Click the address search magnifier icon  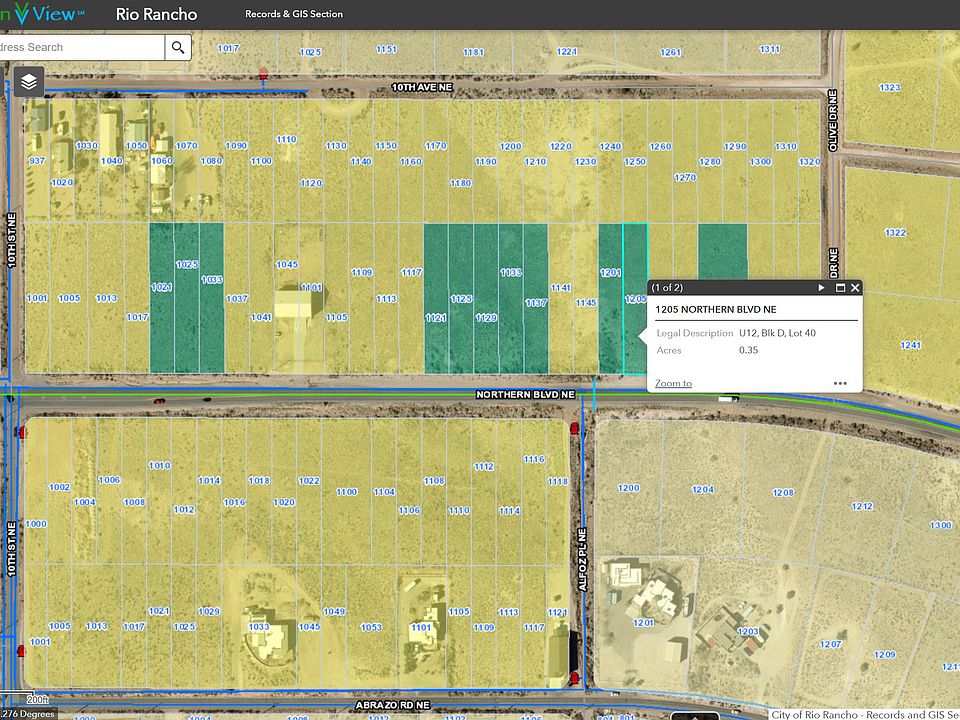pos(178,47)
